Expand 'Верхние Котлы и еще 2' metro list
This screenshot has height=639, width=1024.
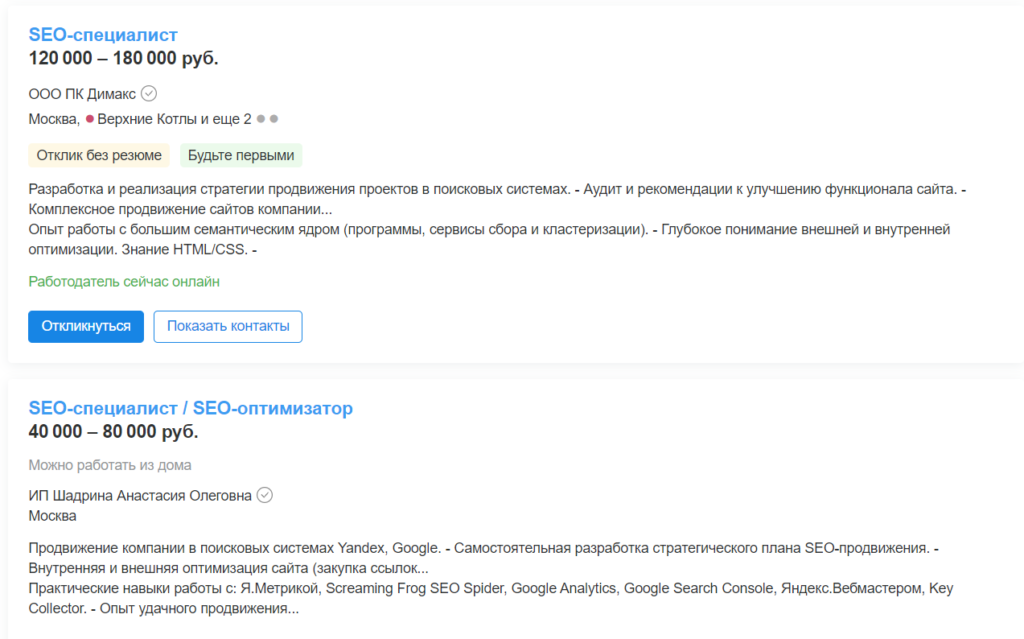[174, 119]
